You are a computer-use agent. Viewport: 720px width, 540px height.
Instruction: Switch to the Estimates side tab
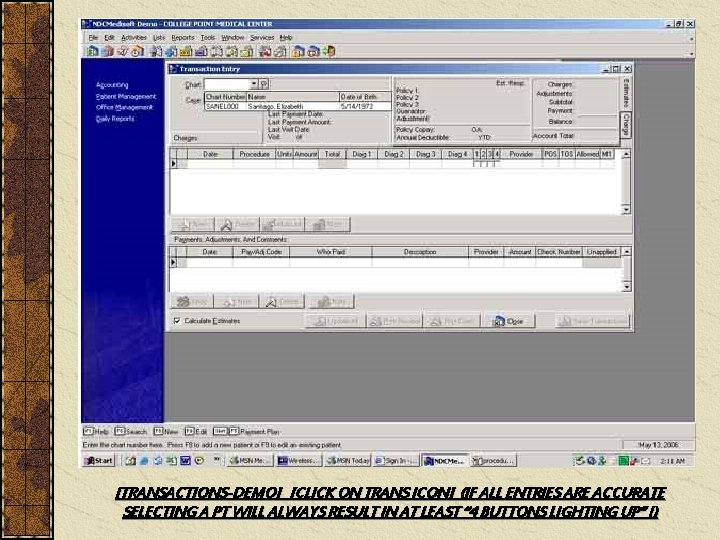(x=625, y=93)
